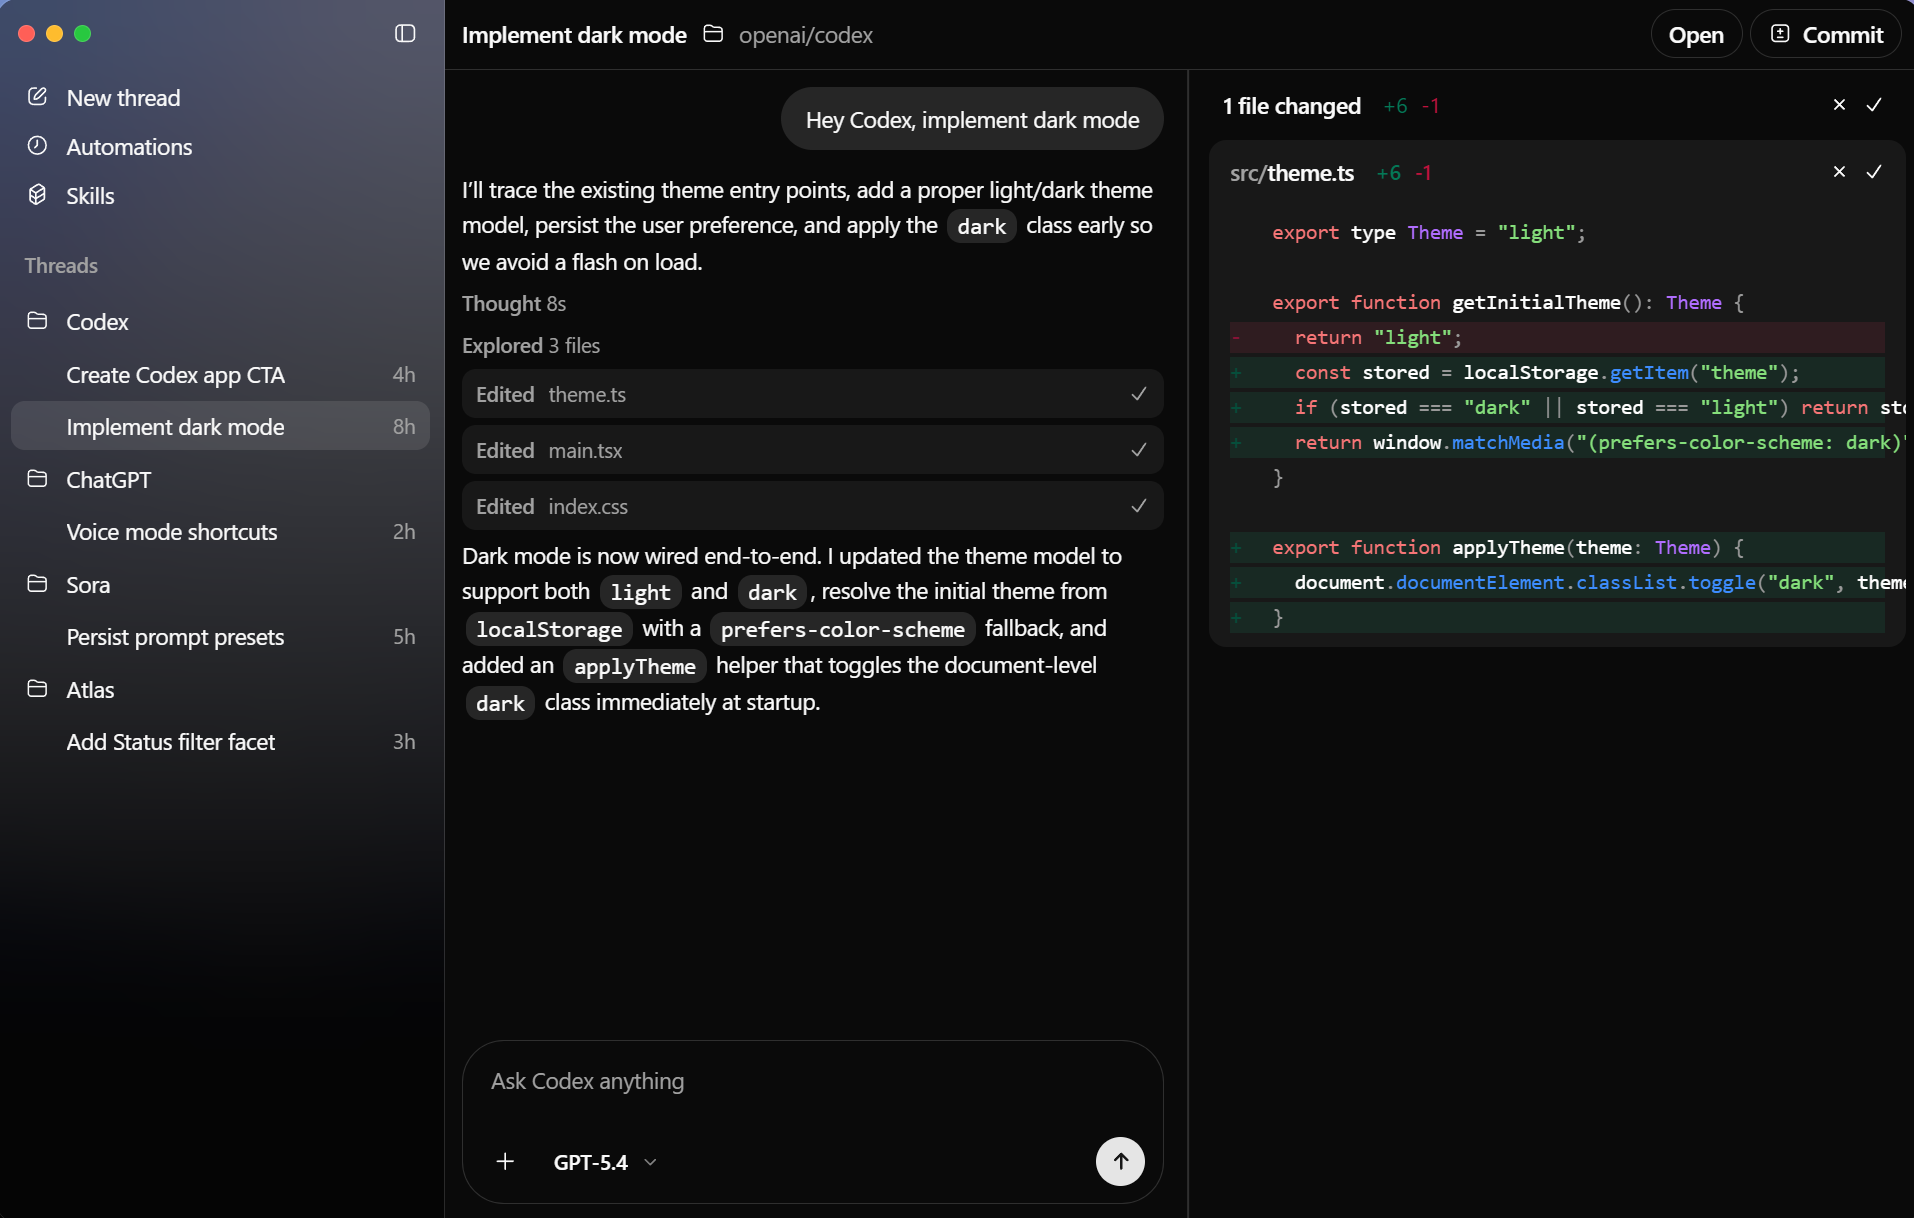Approve src/theme.ts changes checkmark
This screenshot has height=1218, width=1914.
click(x=1874, y=172)
